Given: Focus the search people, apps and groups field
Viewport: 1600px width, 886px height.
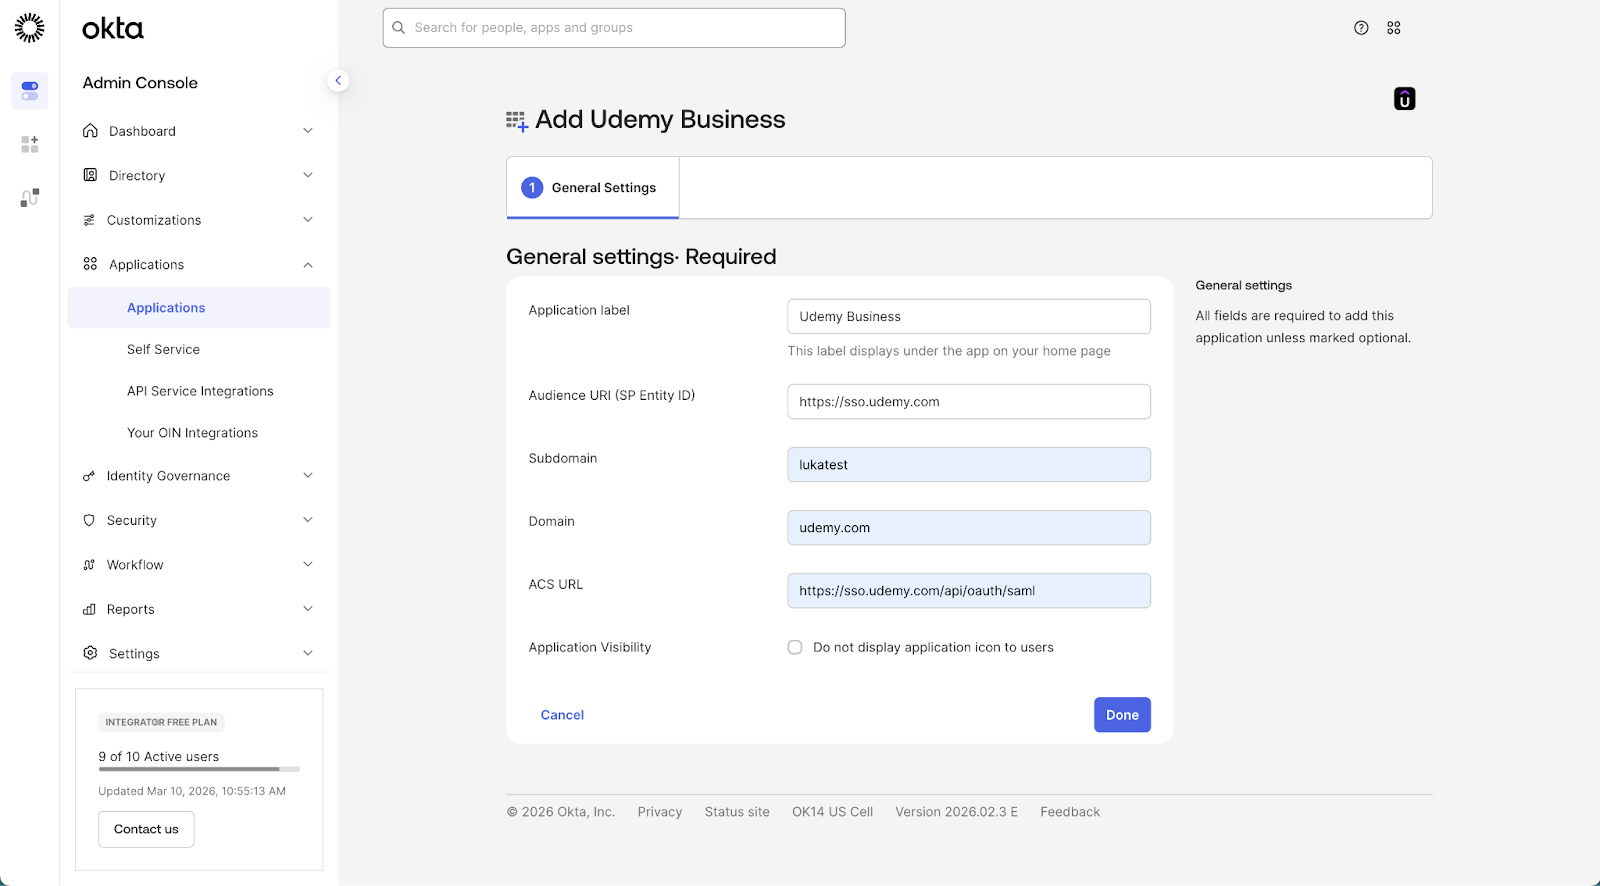Looking at the screenshot, I should click(x=614, y=28).
